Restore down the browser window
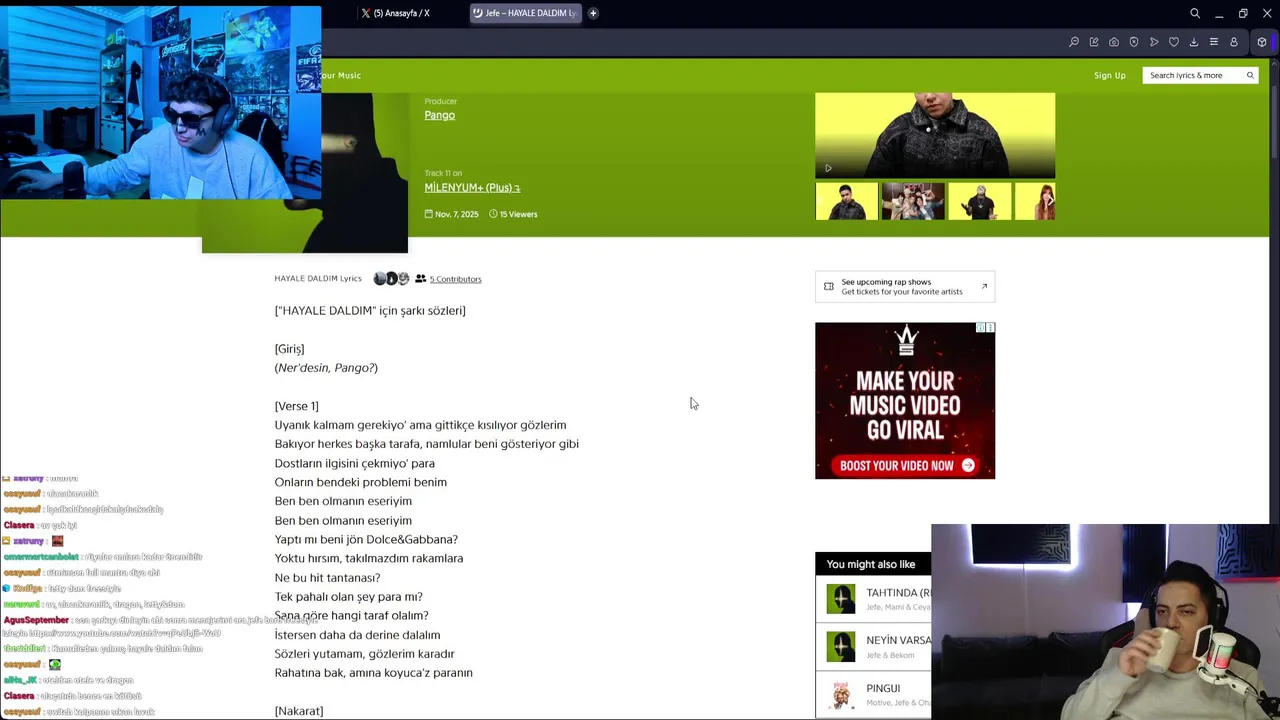1280x720 pixels. 1243,13
